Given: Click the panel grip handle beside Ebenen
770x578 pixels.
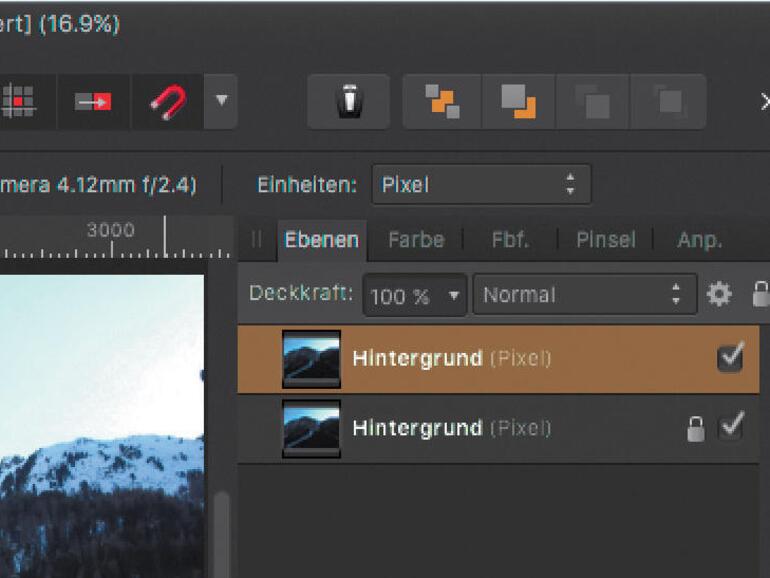Looking at the screenshot, I should [256, 240].
